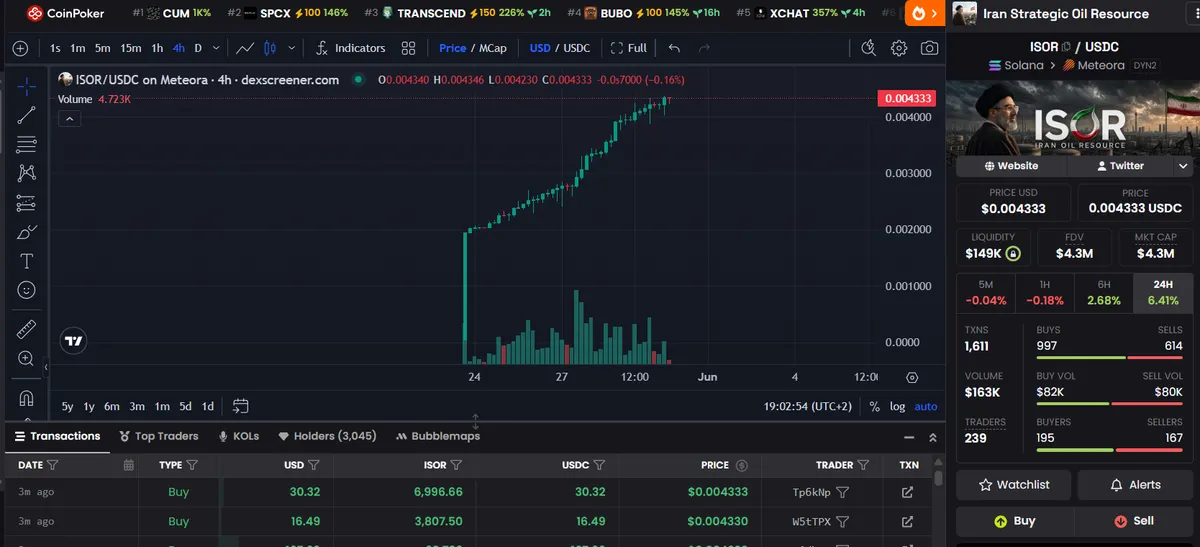Open the Top Traders tab
Image resolution: width=1200 pixels, height=547 pixels.
click(159, 436)
